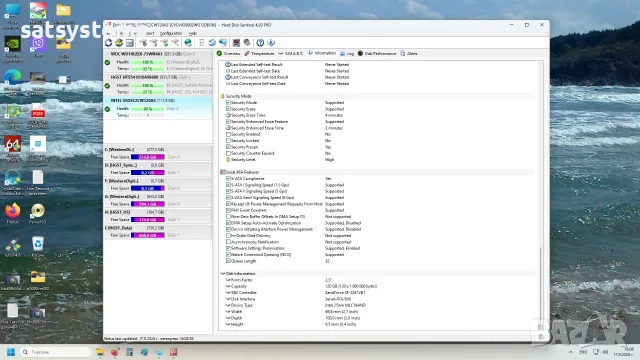Open the Viber desktop shortcut
This screenshot has height=360, width=640.
coord(38,47)
